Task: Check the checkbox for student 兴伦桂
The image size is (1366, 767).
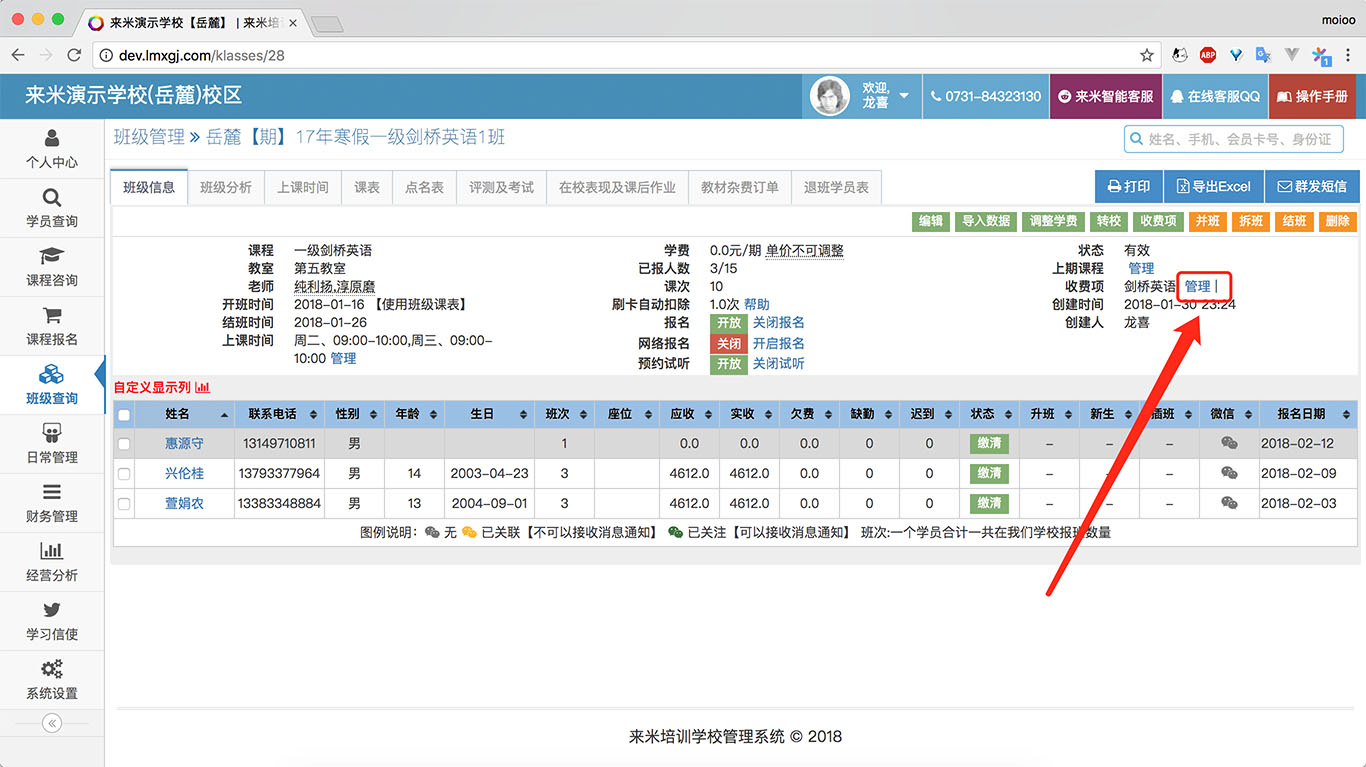Action: pos(125,473)
